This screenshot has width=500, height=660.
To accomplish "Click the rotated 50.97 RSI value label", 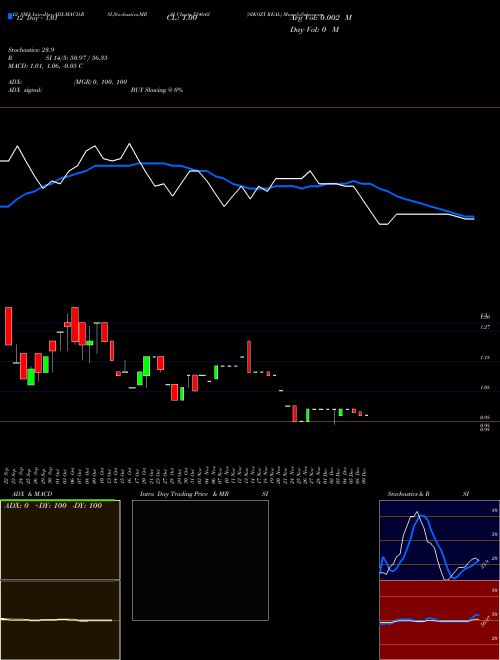I will (x=485, y=621).
